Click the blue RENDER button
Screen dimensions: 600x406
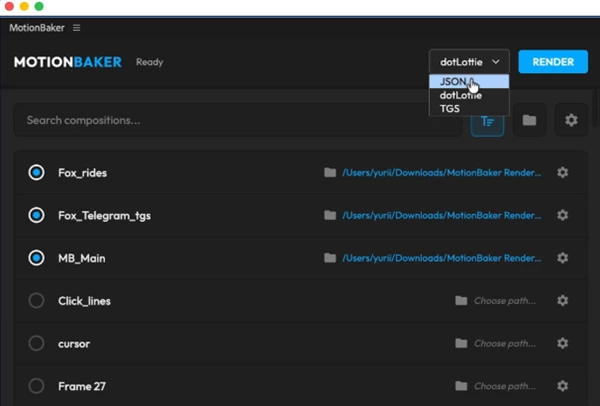pyautogui.click(x=553, y=62)
